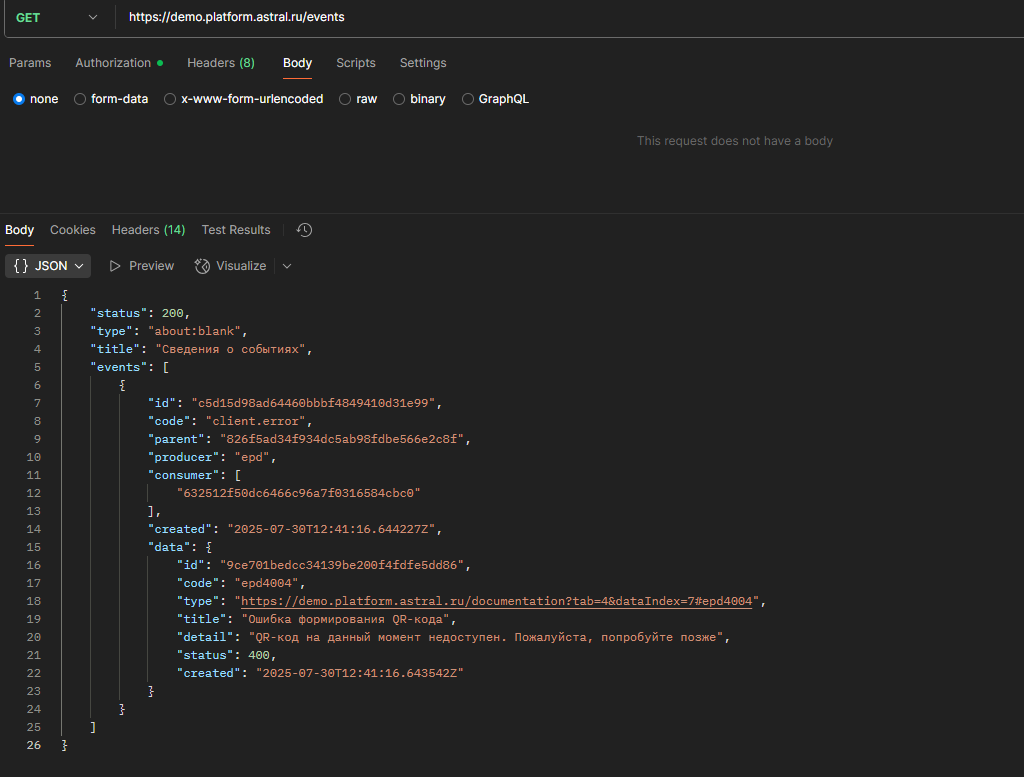Click the JSON braces icon
Image resolution: width=1024 pixels, height=777 pixels.
click(x=21, y=266)
